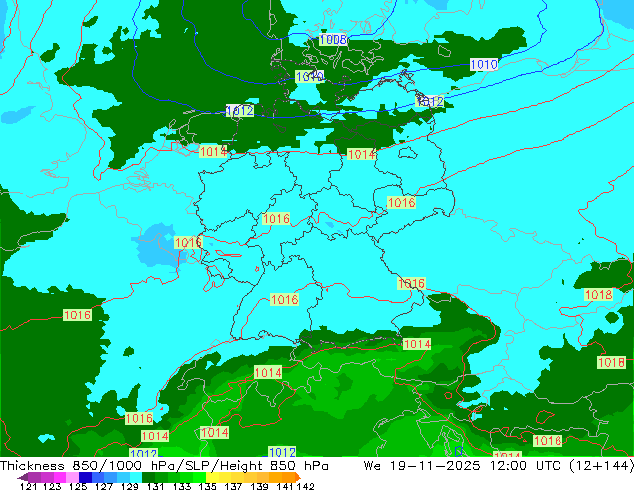Image resolution: width=634 pixels, height=490 pixels.
Task: Click the legend value 125
Action: pyautogui.click(x=78, y=486)
